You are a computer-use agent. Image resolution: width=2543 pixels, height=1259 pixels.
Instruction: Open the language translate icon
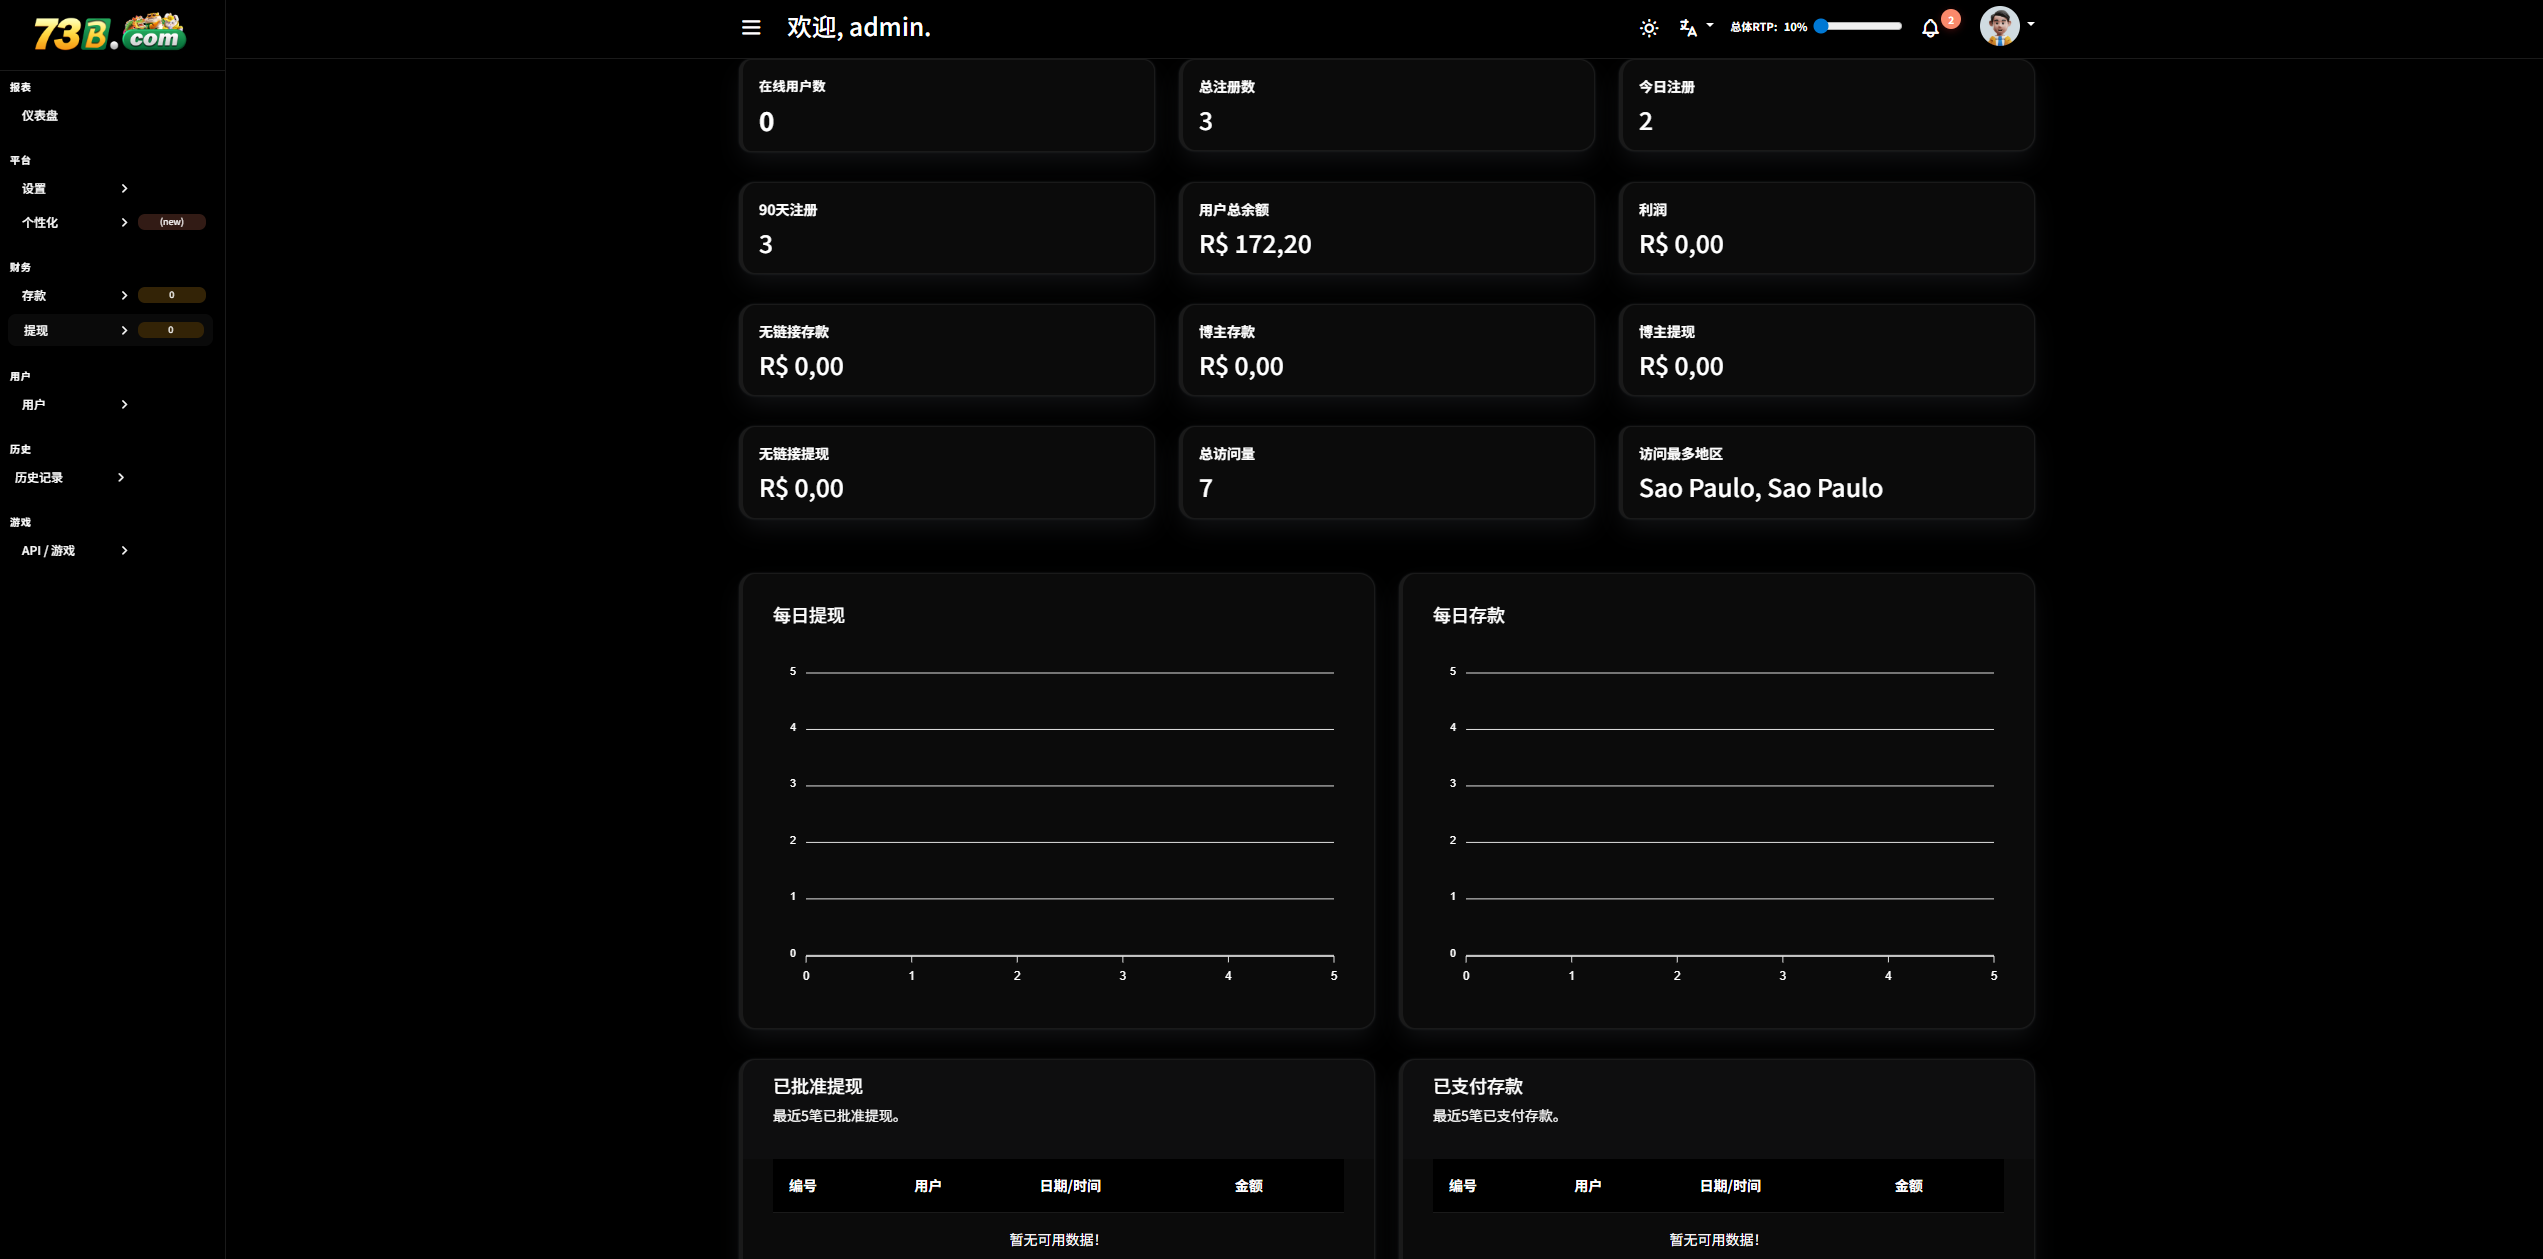point(1689,28)
